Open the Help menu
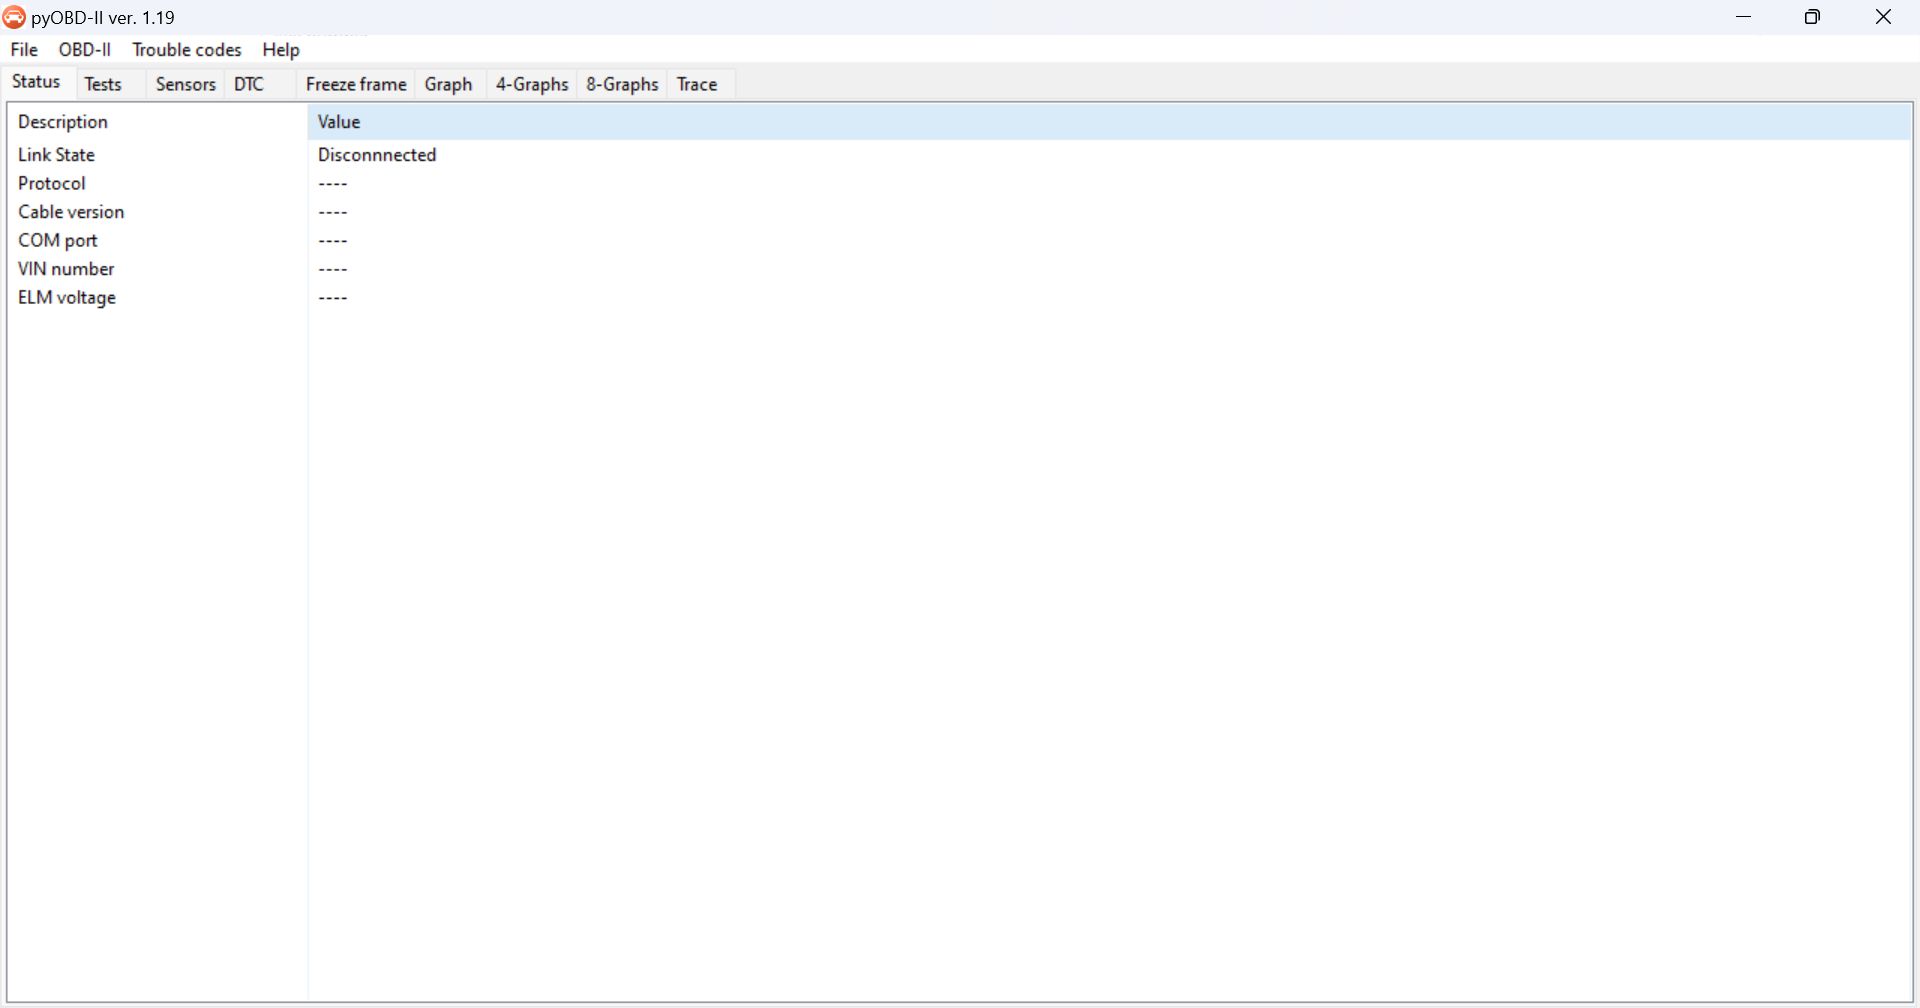 point(279,49)
